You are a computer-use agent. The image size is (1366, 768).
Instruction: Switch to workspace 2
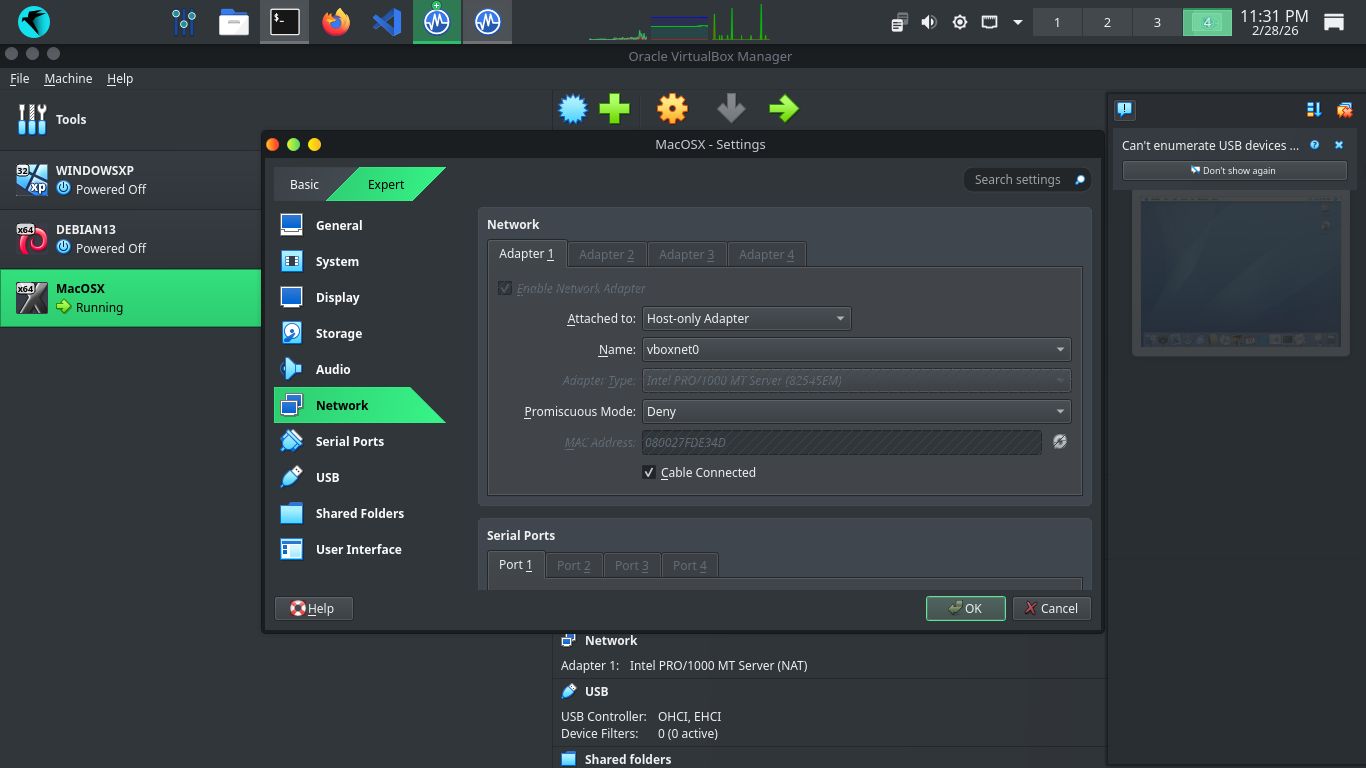pos(1107,22)
